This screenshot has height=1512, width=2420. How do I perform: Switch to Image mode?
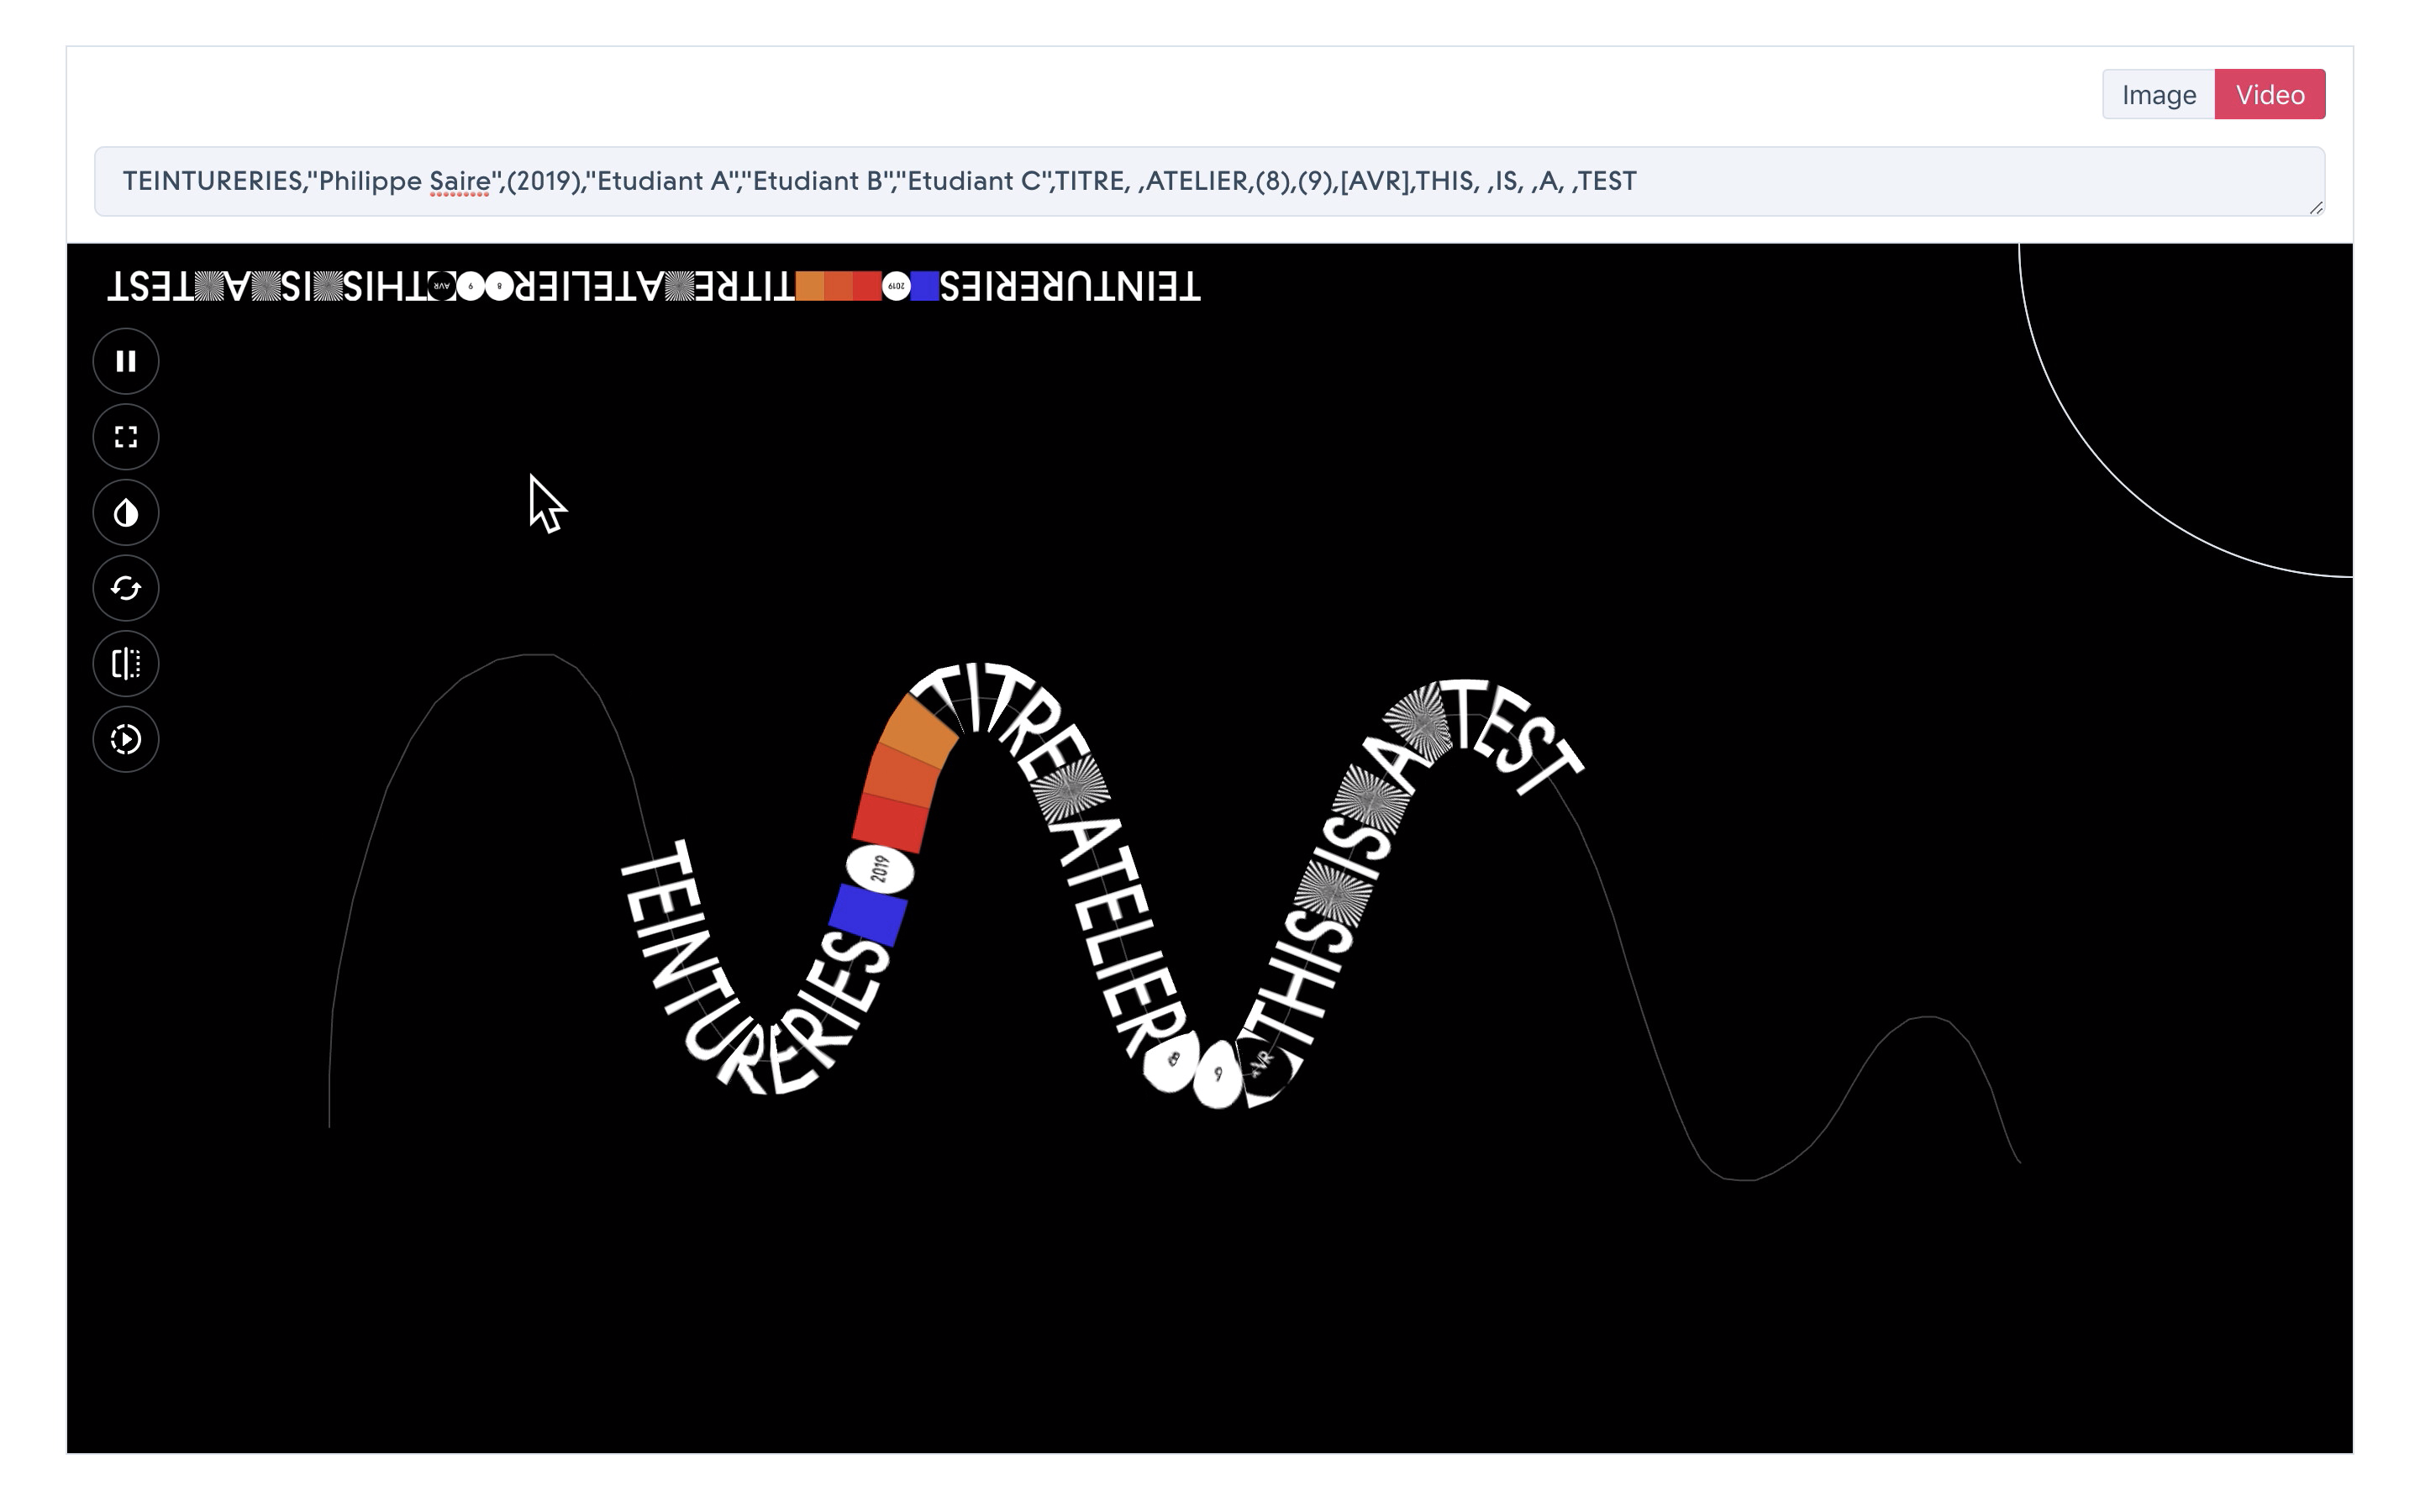click(x=2158, y=95)
